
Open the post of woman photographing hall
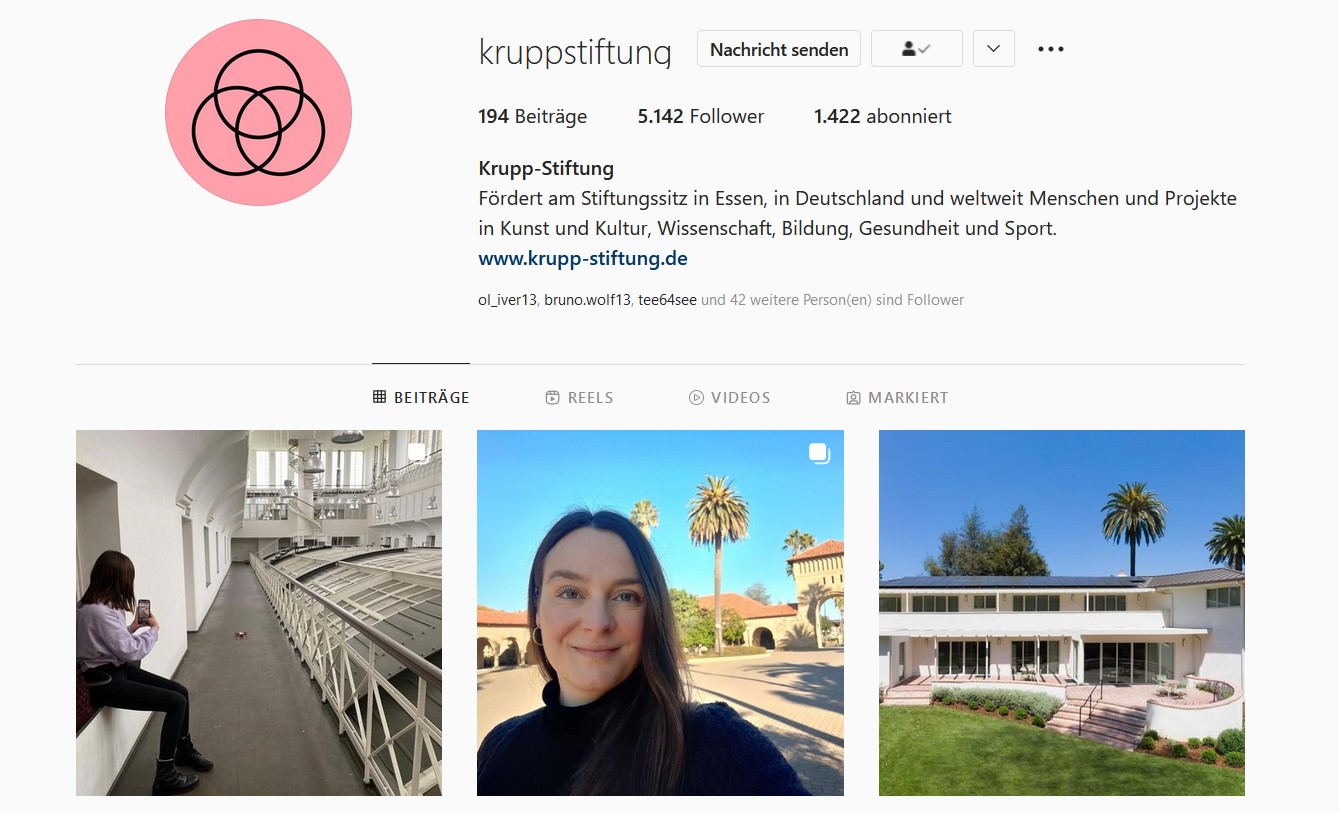click(x=259, y=613)
